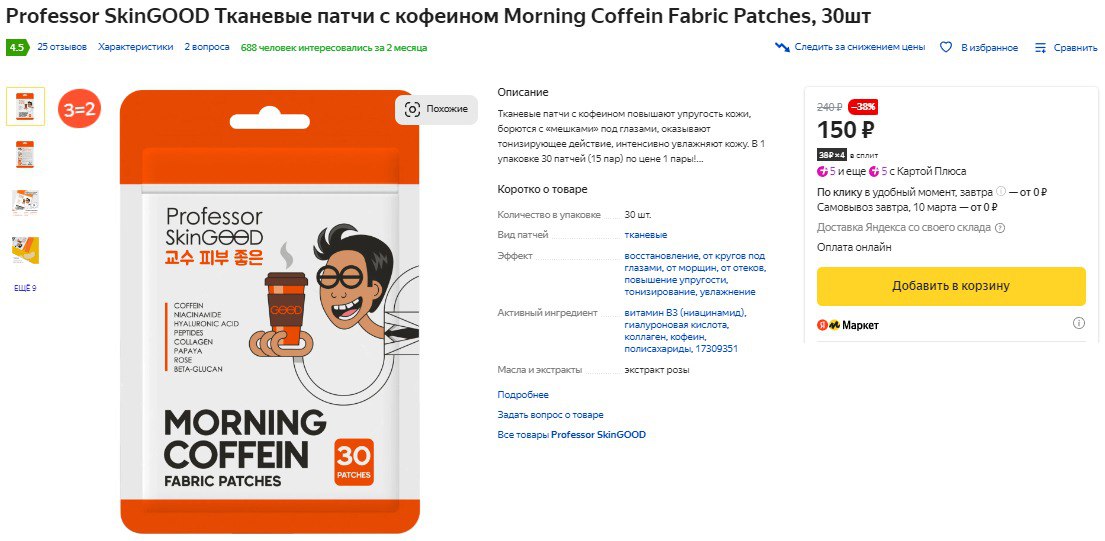Click the price drop tracking arrow icon
1105x541 pixels.
[x=782, y=47]
